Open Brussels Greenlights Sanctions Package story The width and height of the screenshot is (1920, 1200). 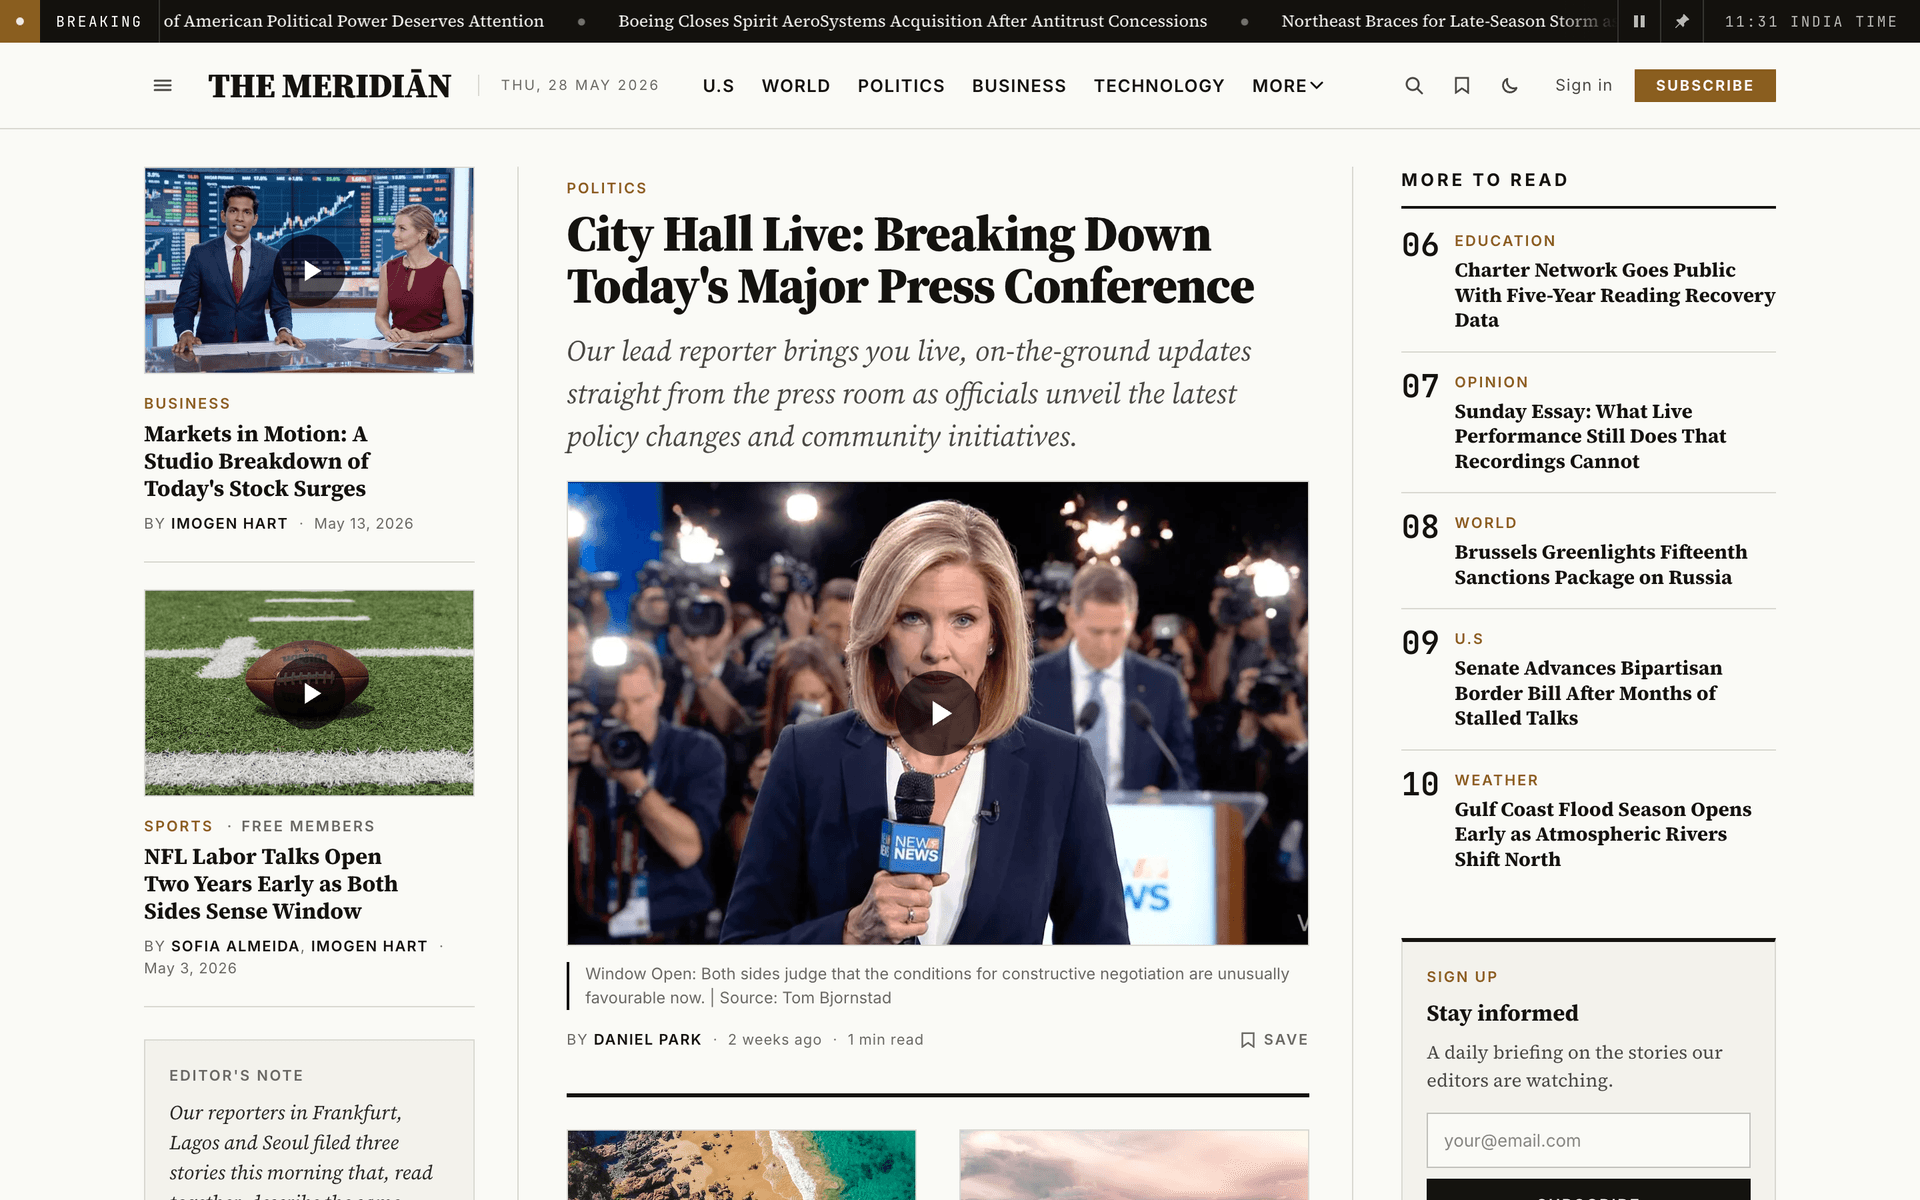pos(1601,565)
